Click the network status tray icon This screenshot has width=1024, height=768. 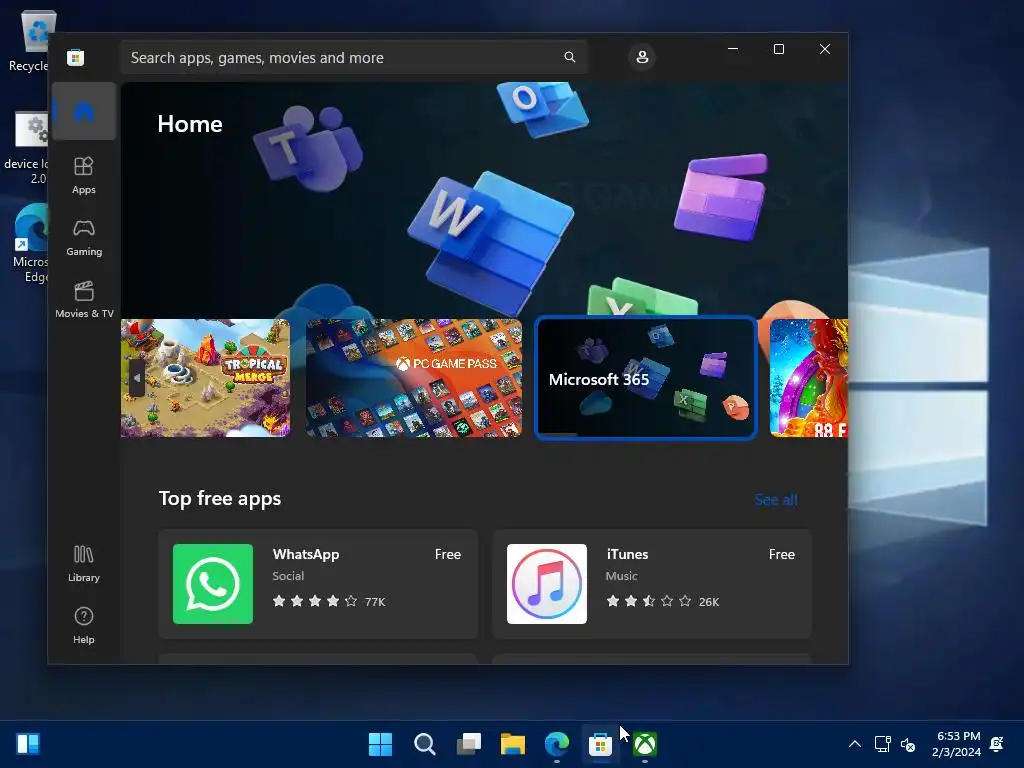[x=882, y=744]
